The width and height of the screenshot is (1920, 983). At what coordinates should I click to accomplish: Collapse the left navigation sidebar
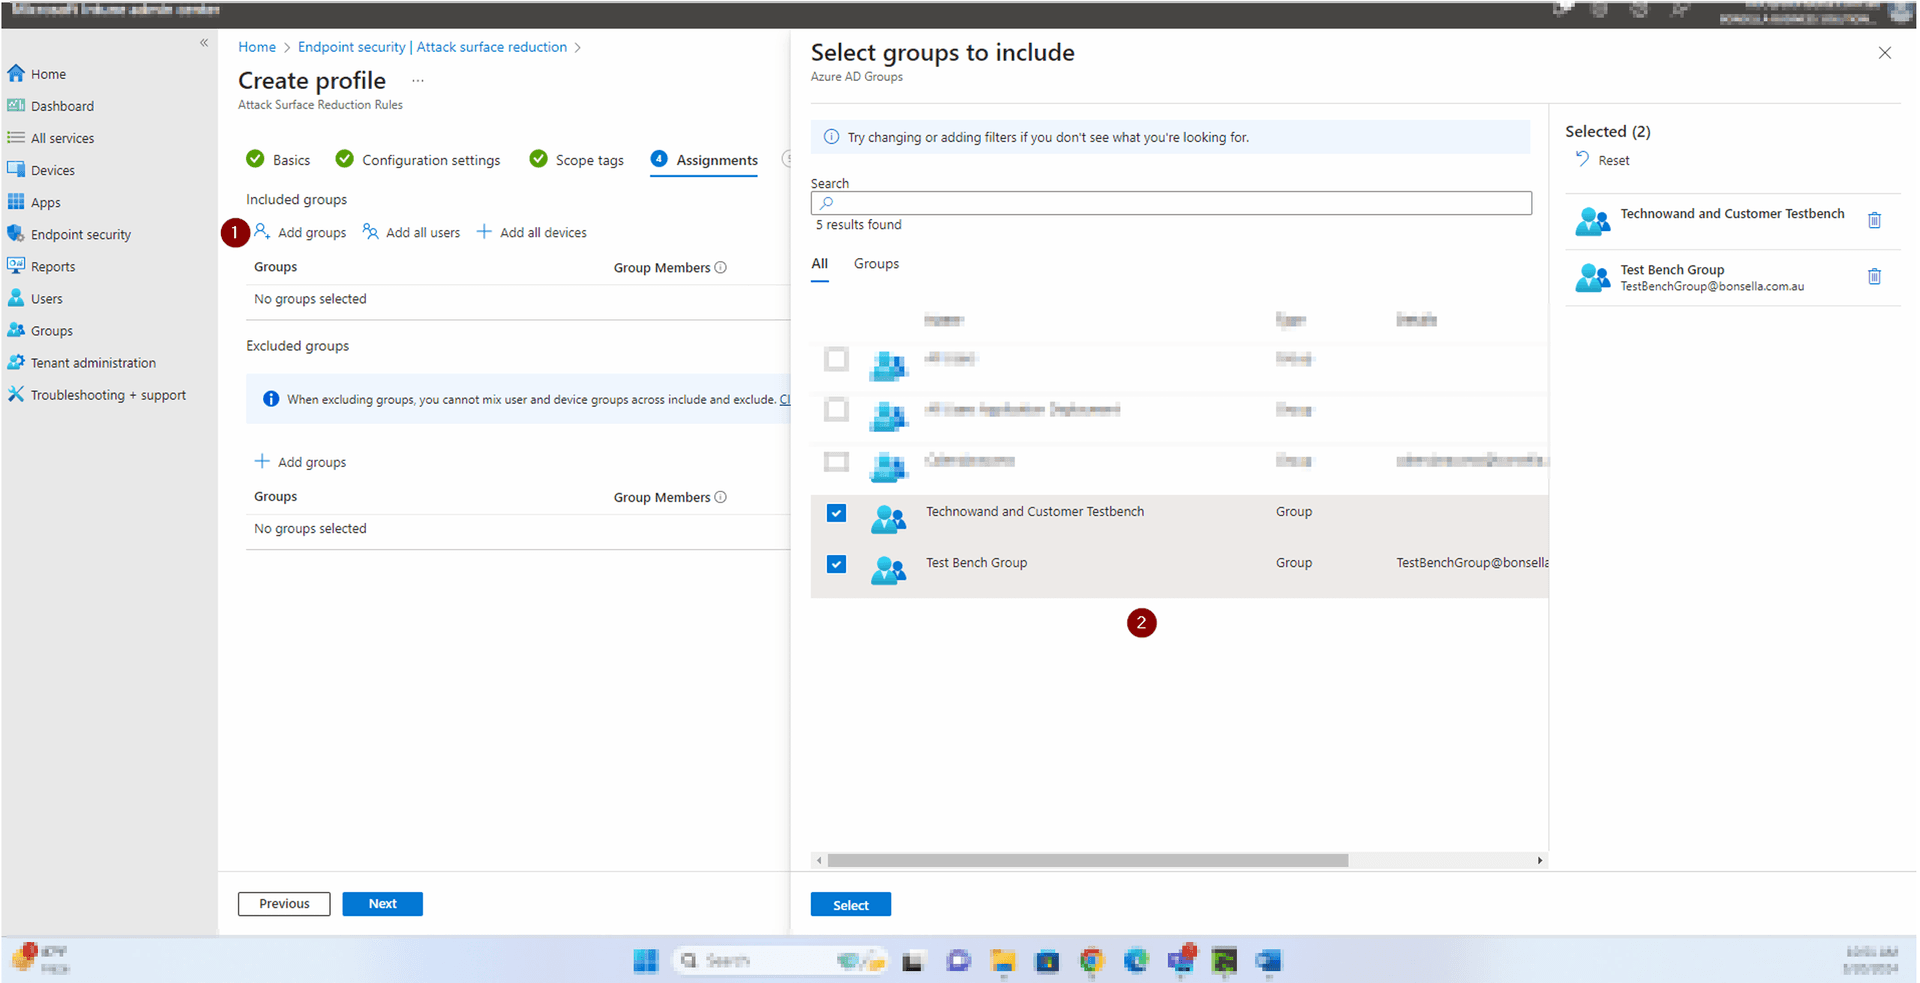[204, 43]
